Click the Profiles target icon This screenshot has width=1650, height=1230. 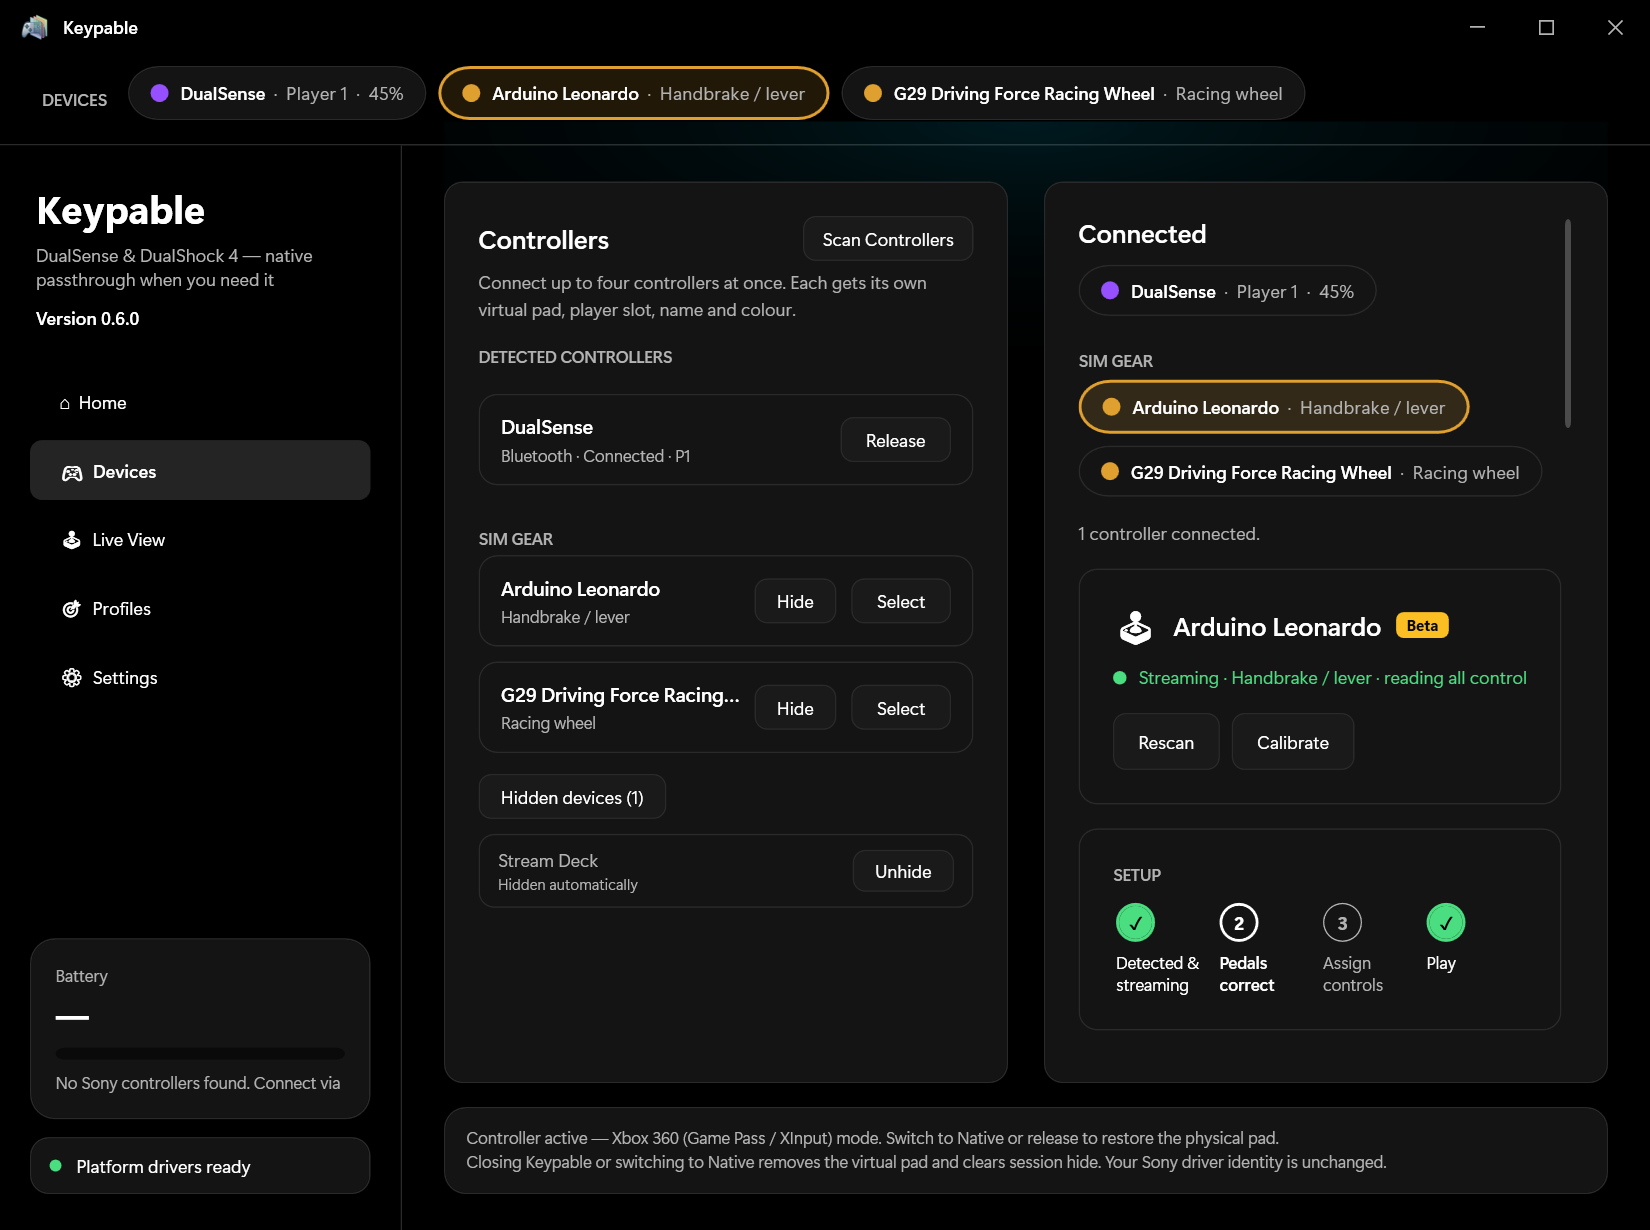click(72, 609)
